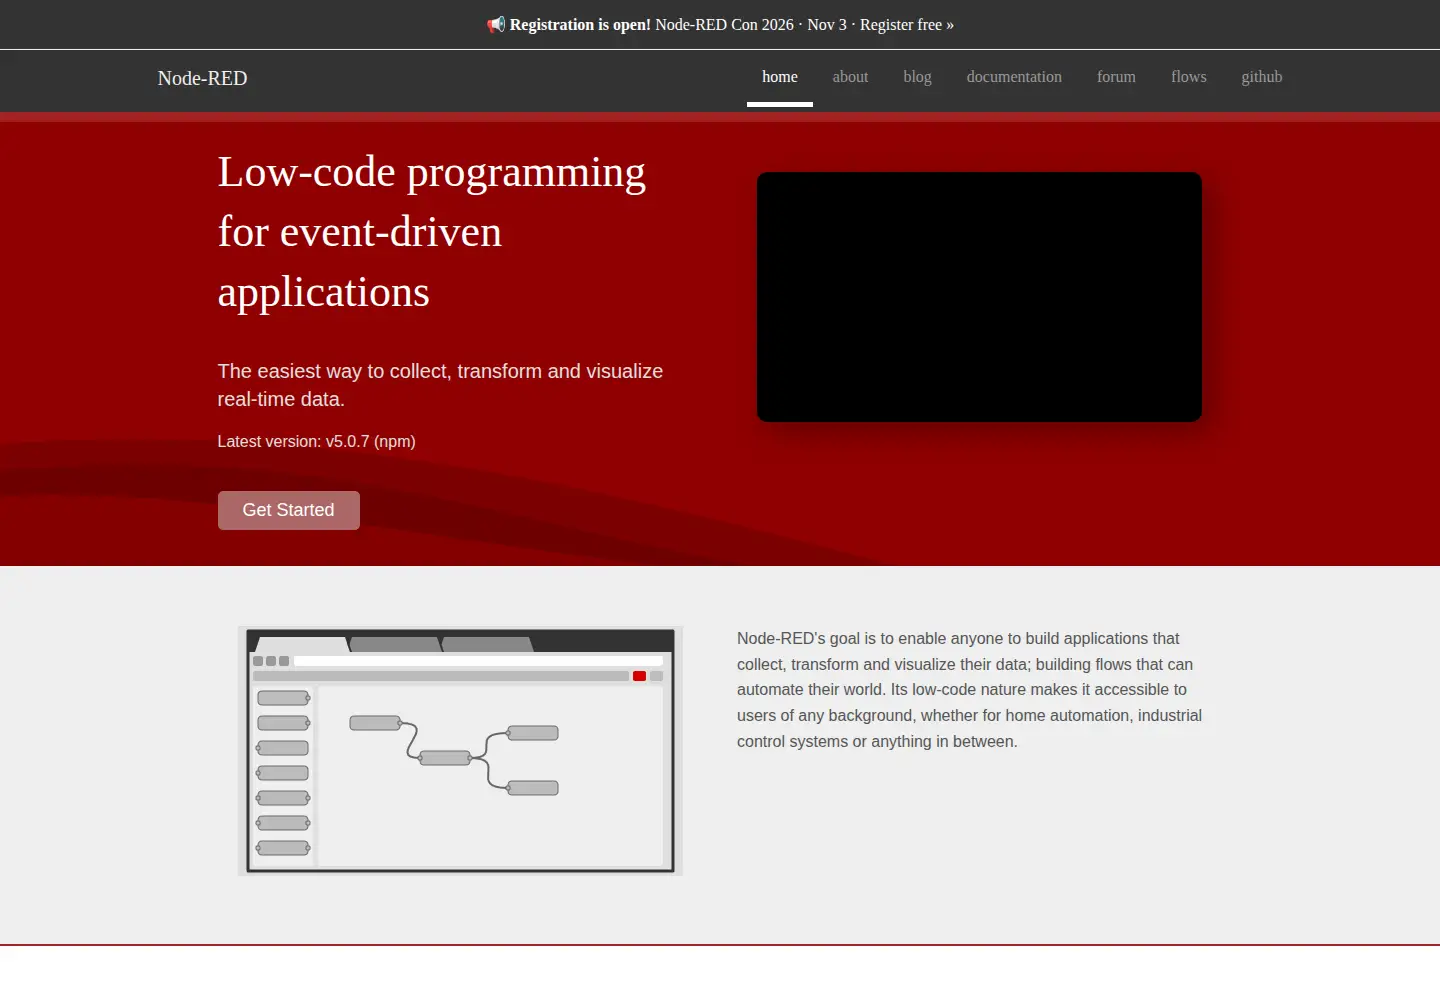
Task: Open the github navigation link
Action: click(x=1262, y=77)
